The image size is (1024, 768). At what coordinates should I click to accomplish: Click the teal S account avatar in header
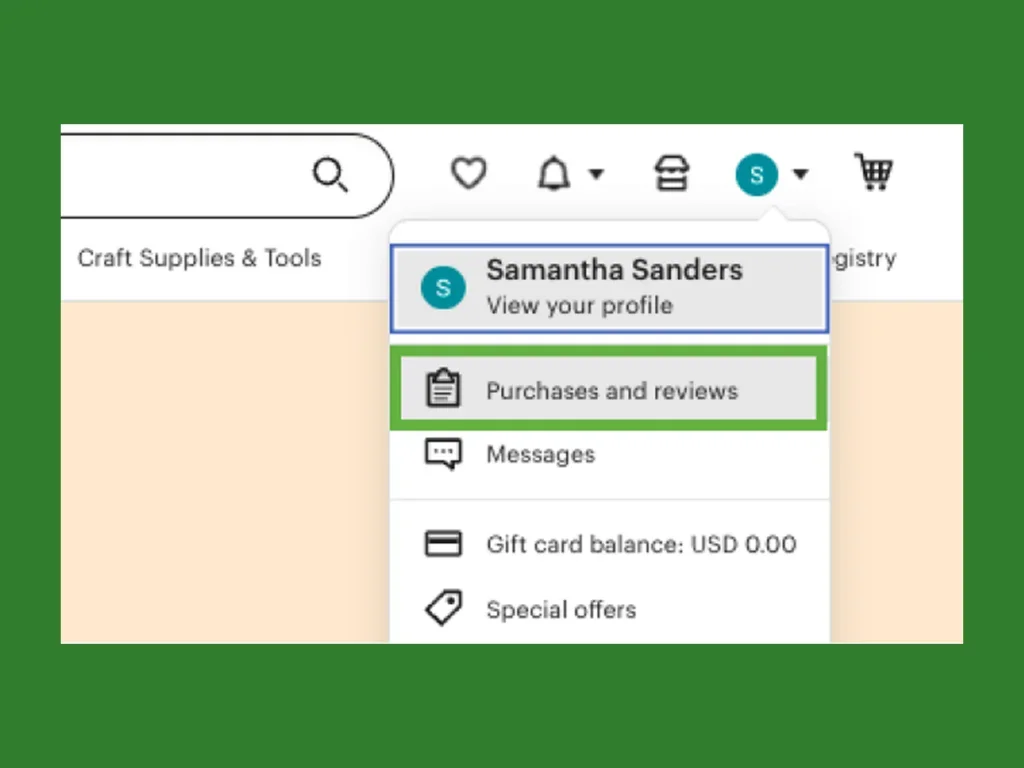756,174
